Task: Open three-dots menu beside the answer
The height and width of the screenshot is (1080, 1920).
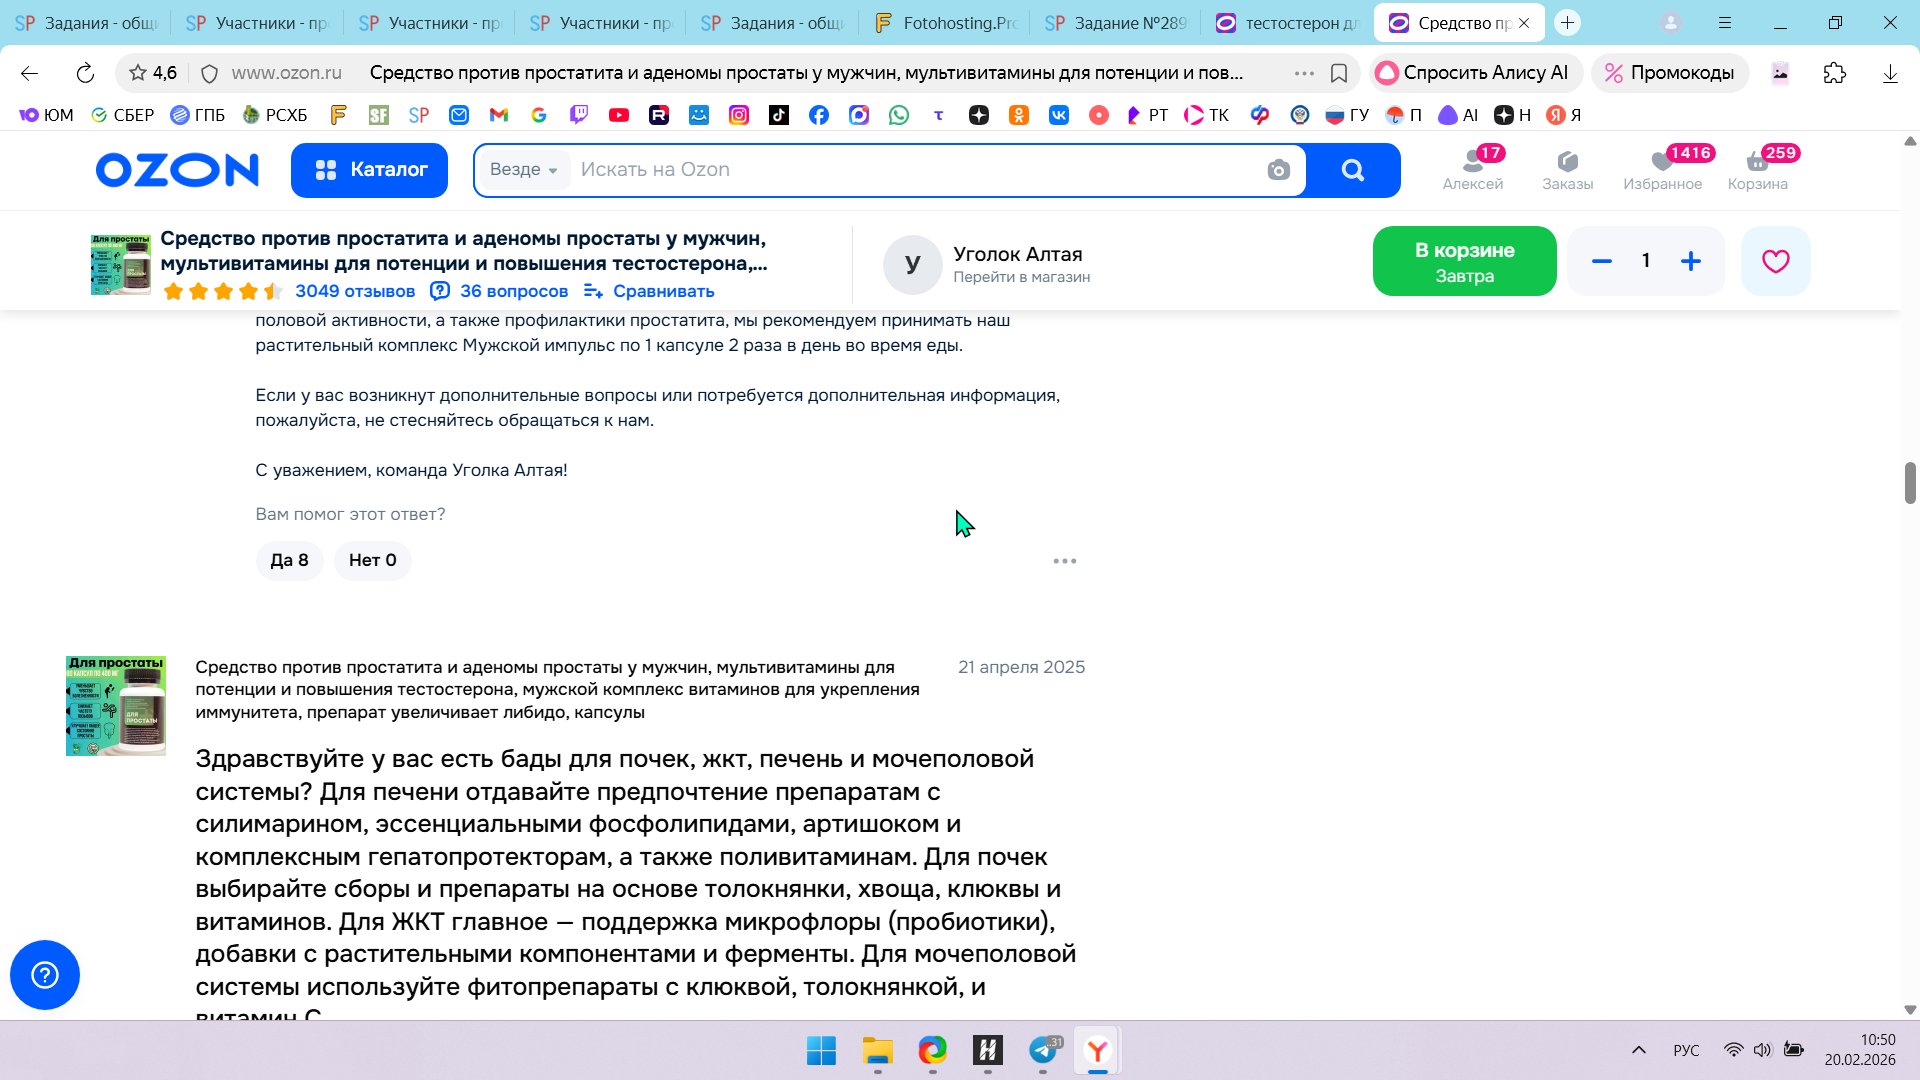Action: 1064,561
